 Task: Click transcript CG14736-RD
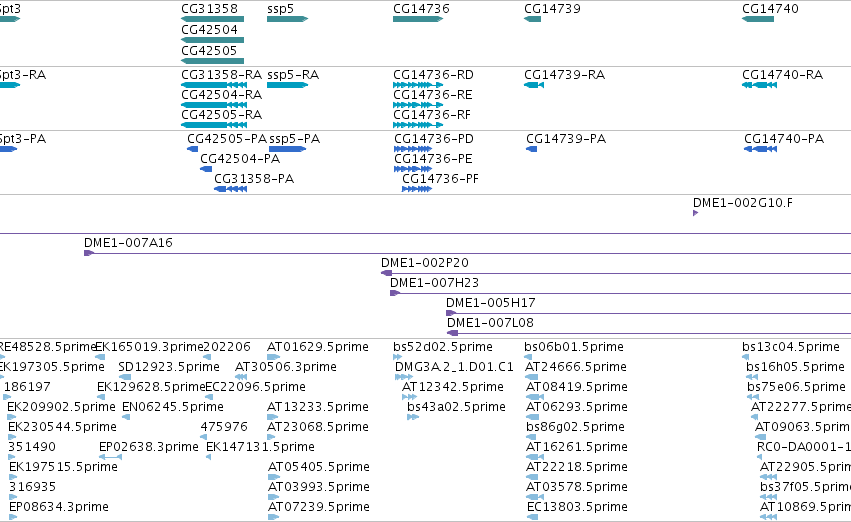point(433,75)
